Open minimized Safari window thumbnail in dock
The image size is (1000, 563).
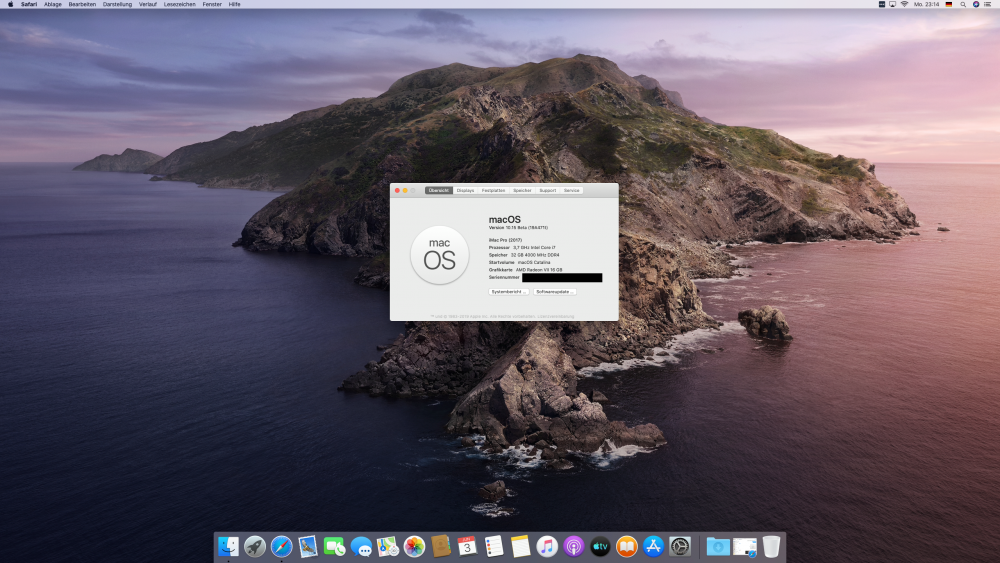(745, 546)
